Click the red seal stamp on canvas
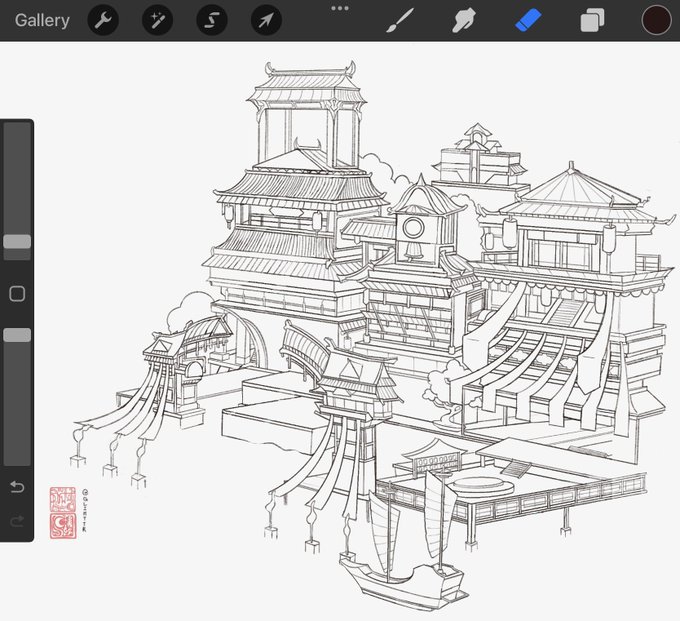The image size is (680, 621). coord(63,513)
